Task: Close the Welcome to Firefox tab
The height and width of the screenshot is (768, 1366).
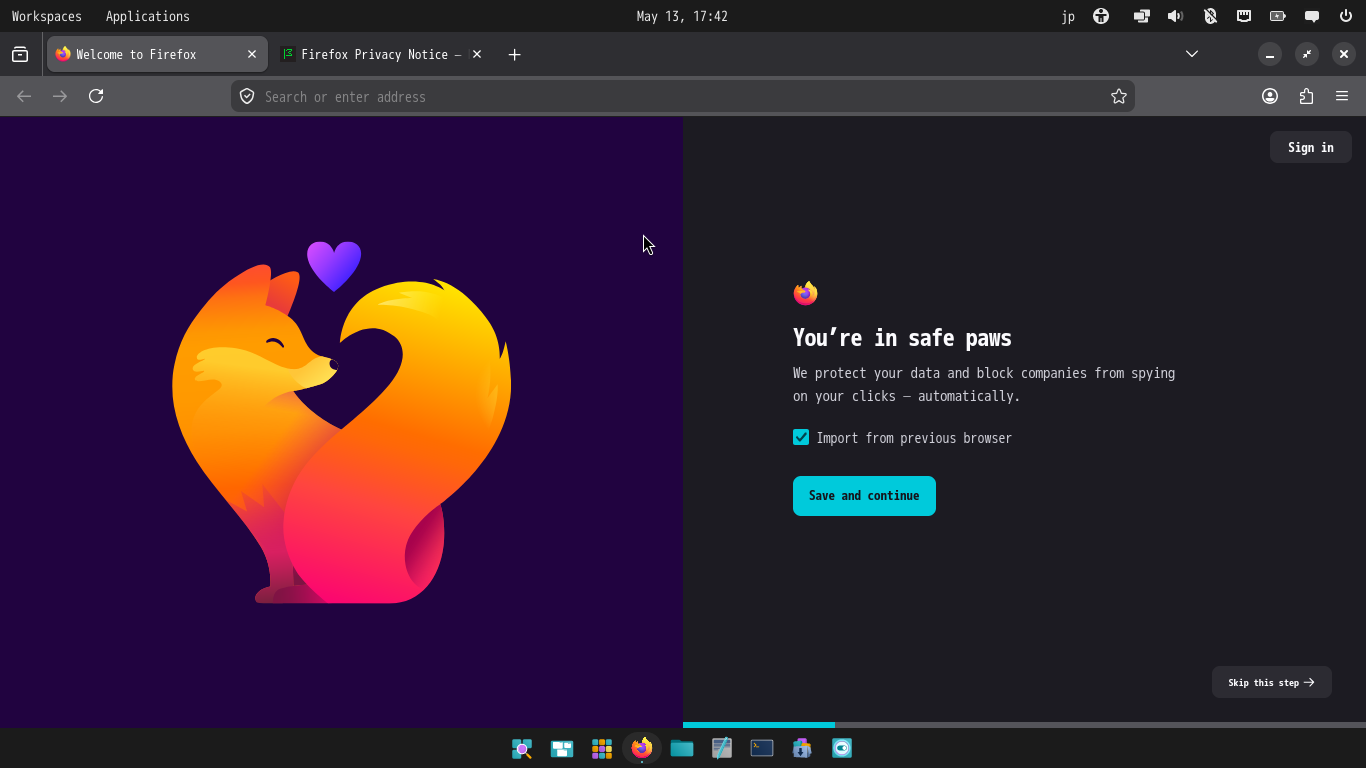Action: pos(252,54)
